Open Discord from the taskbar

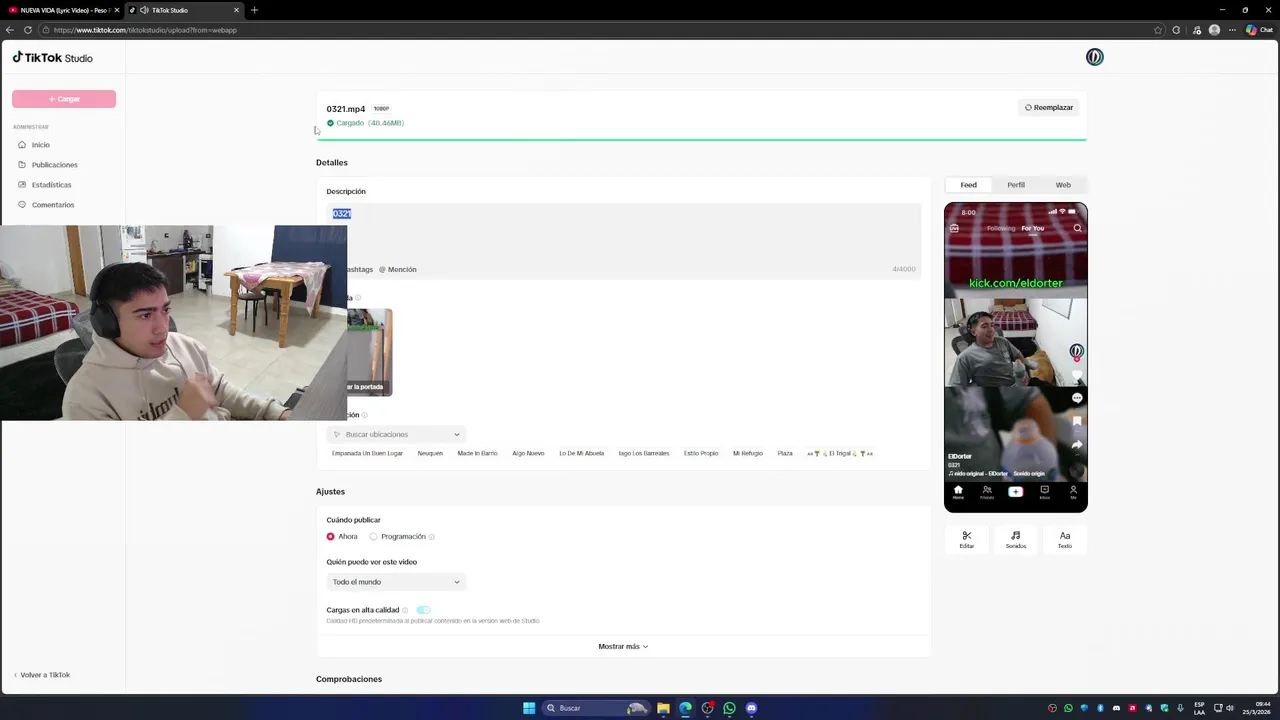(x=751, y=708)
